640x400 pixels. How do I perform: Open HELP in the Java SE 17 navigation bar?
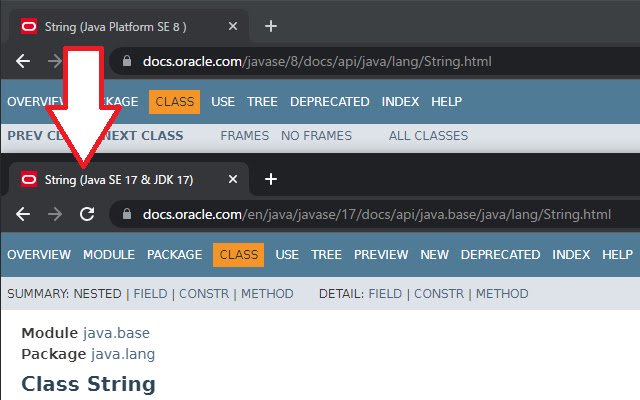pyautogui.click(x=618, y=255)
